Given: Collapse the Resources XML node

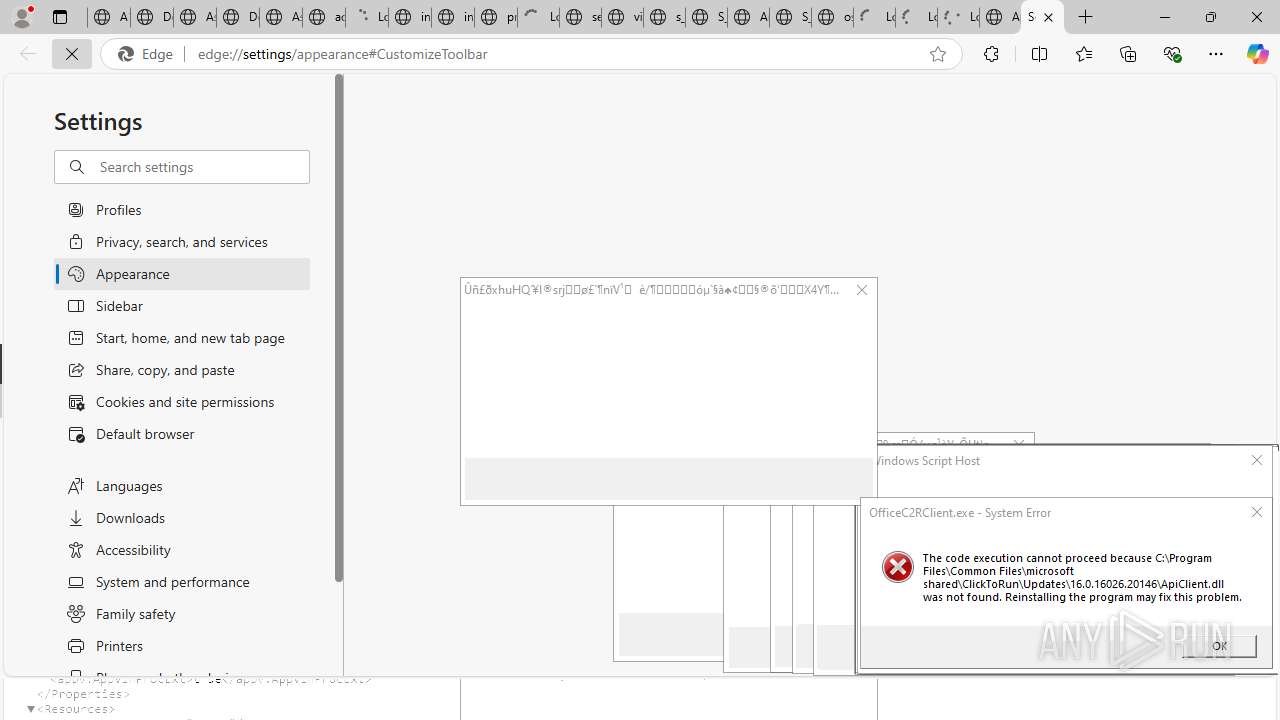Looking at the screenshot, I should coord(31,709).
